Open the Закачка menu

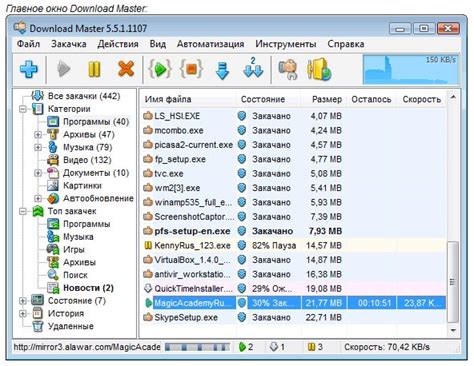click(x=69, y=44)
